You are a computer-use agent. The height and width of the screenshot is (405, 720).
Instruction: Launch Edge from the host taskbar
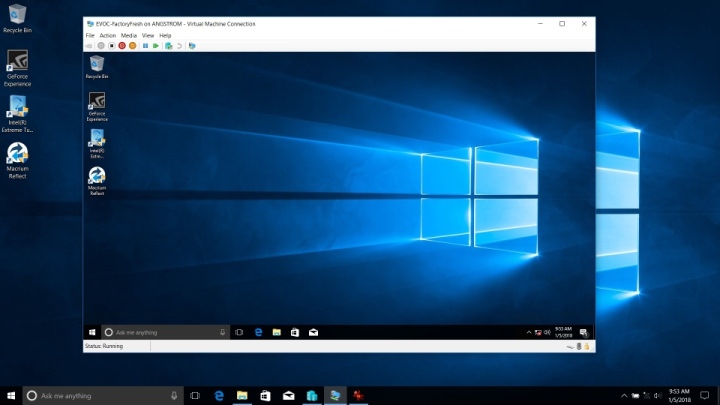[219, 395]
